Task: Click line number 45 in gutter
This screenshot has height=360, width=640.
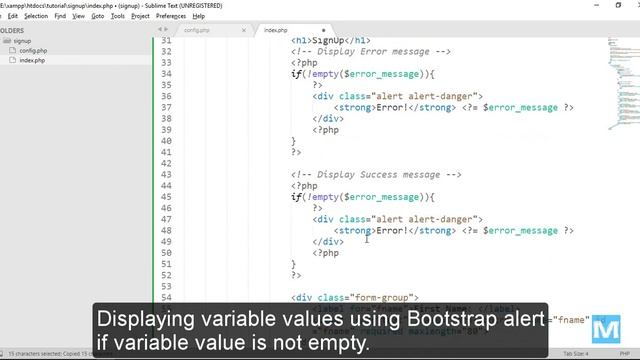Action: 166,197
